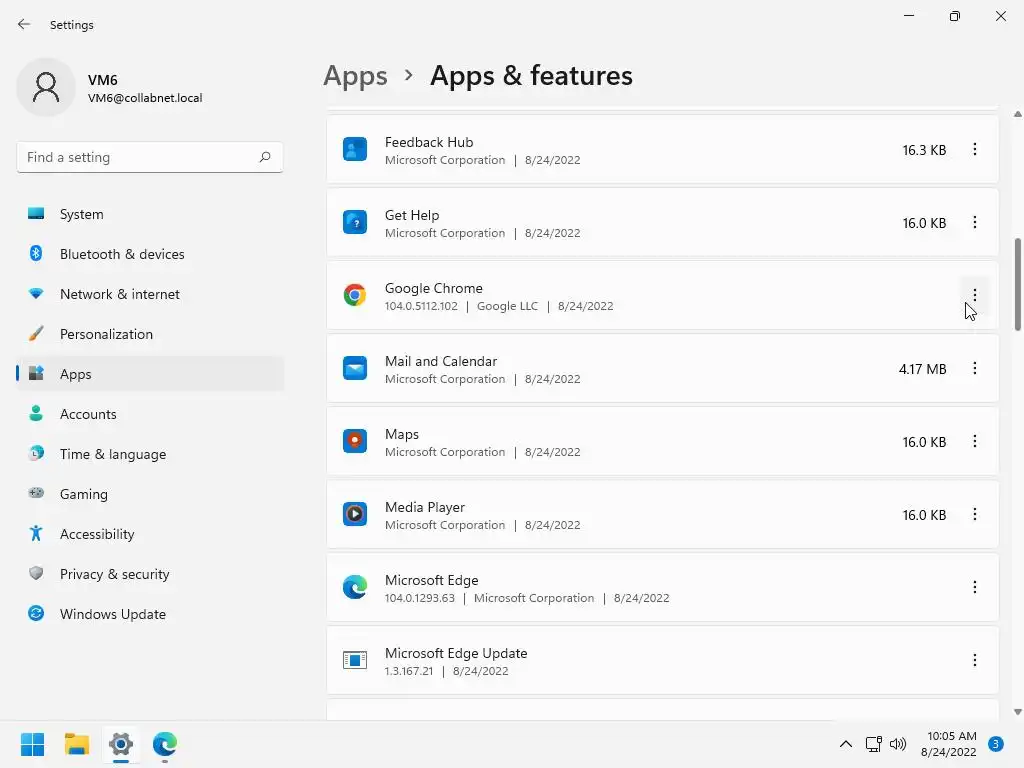Open more options for Google Chrome

974,295
